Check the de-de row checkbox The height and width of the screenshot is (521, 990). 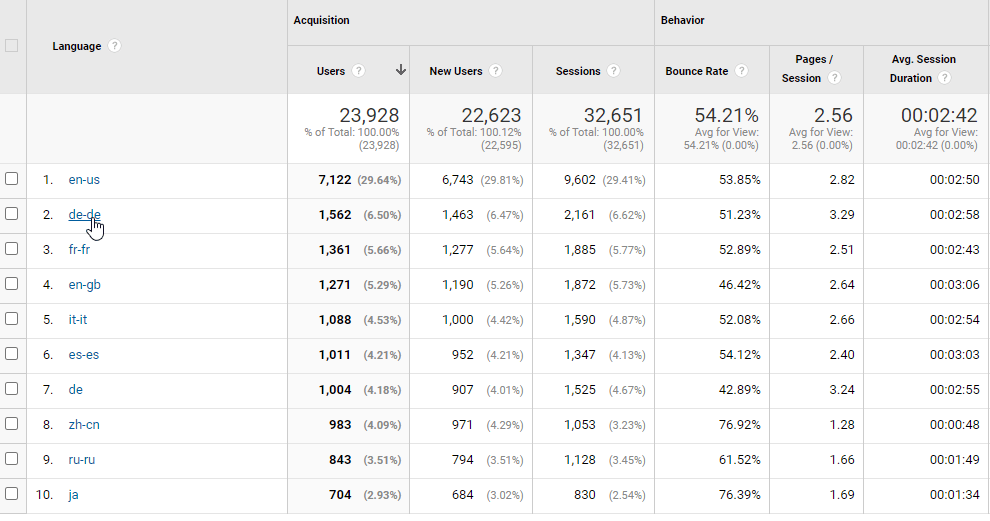tap(11, 213)
